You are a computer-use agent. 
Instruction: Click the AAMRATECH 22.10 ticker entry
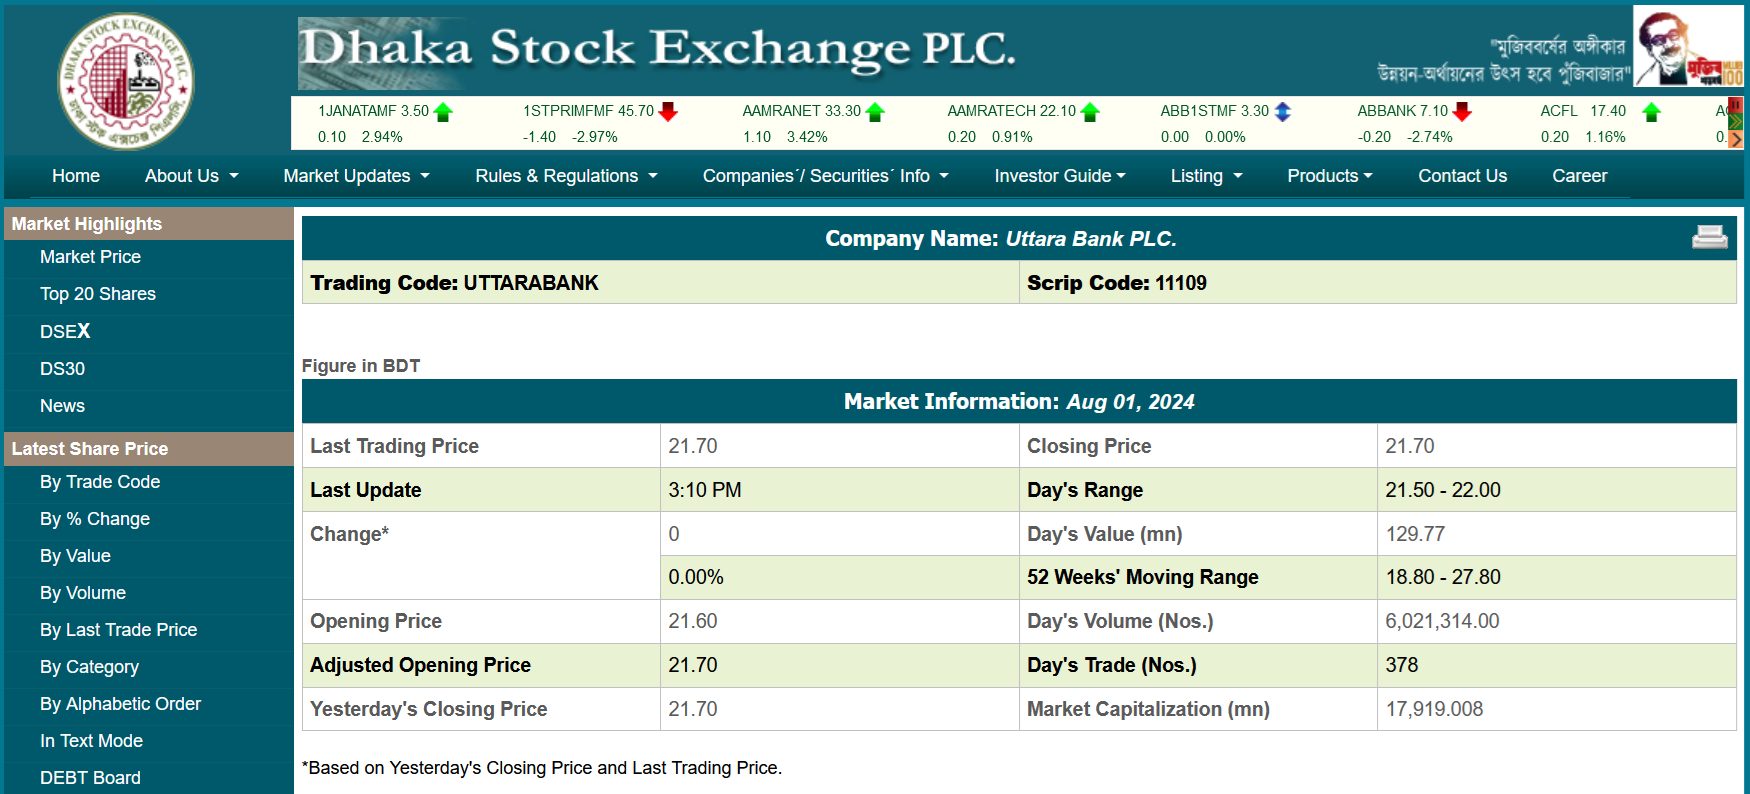(1012, 111)
